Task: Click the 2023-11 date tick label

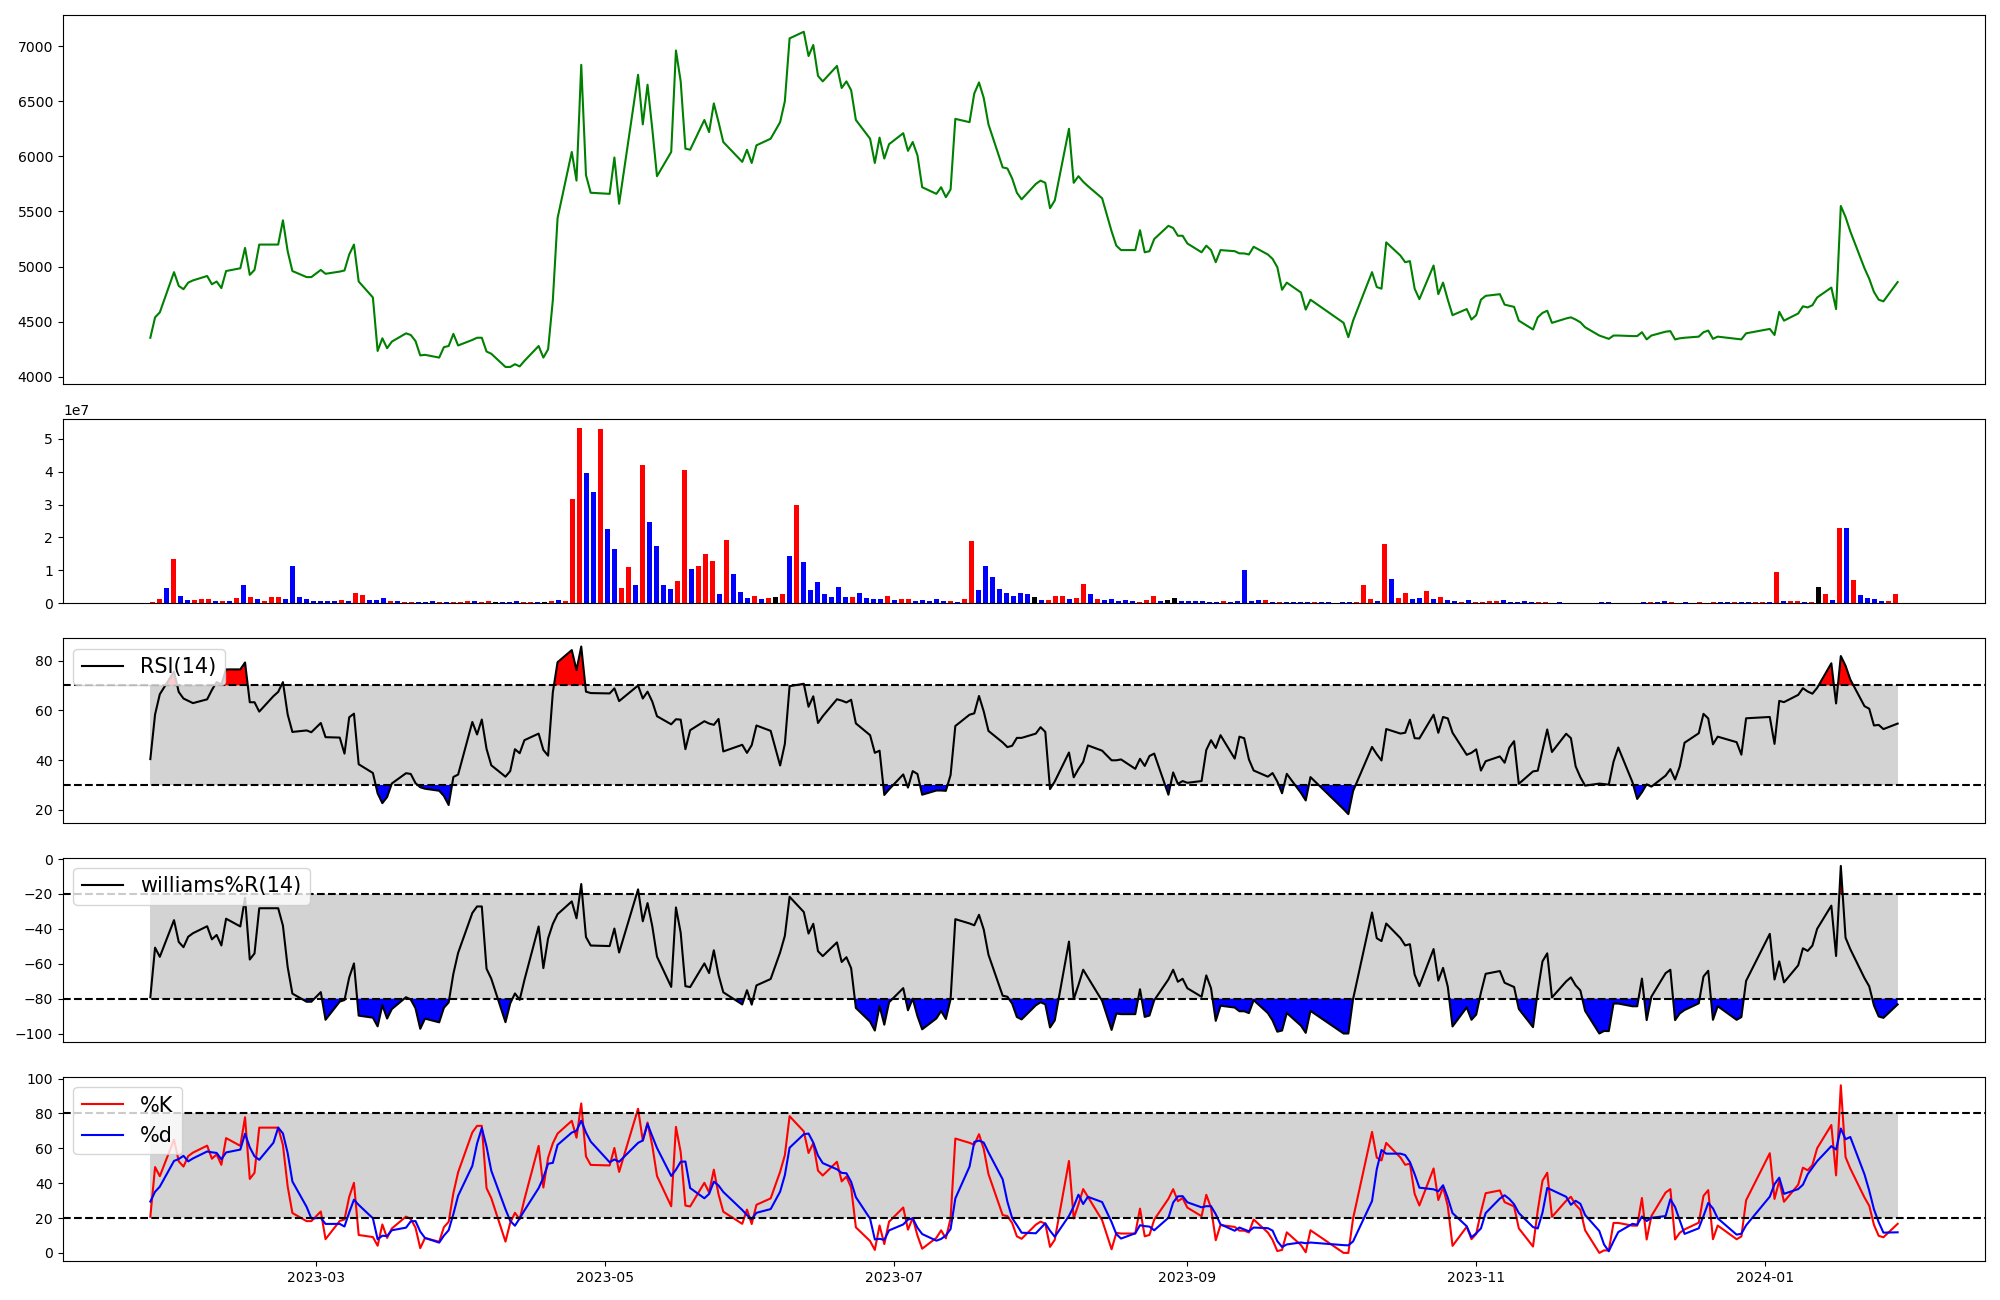Action: pyautogui.click(x=1475, y=1277)
